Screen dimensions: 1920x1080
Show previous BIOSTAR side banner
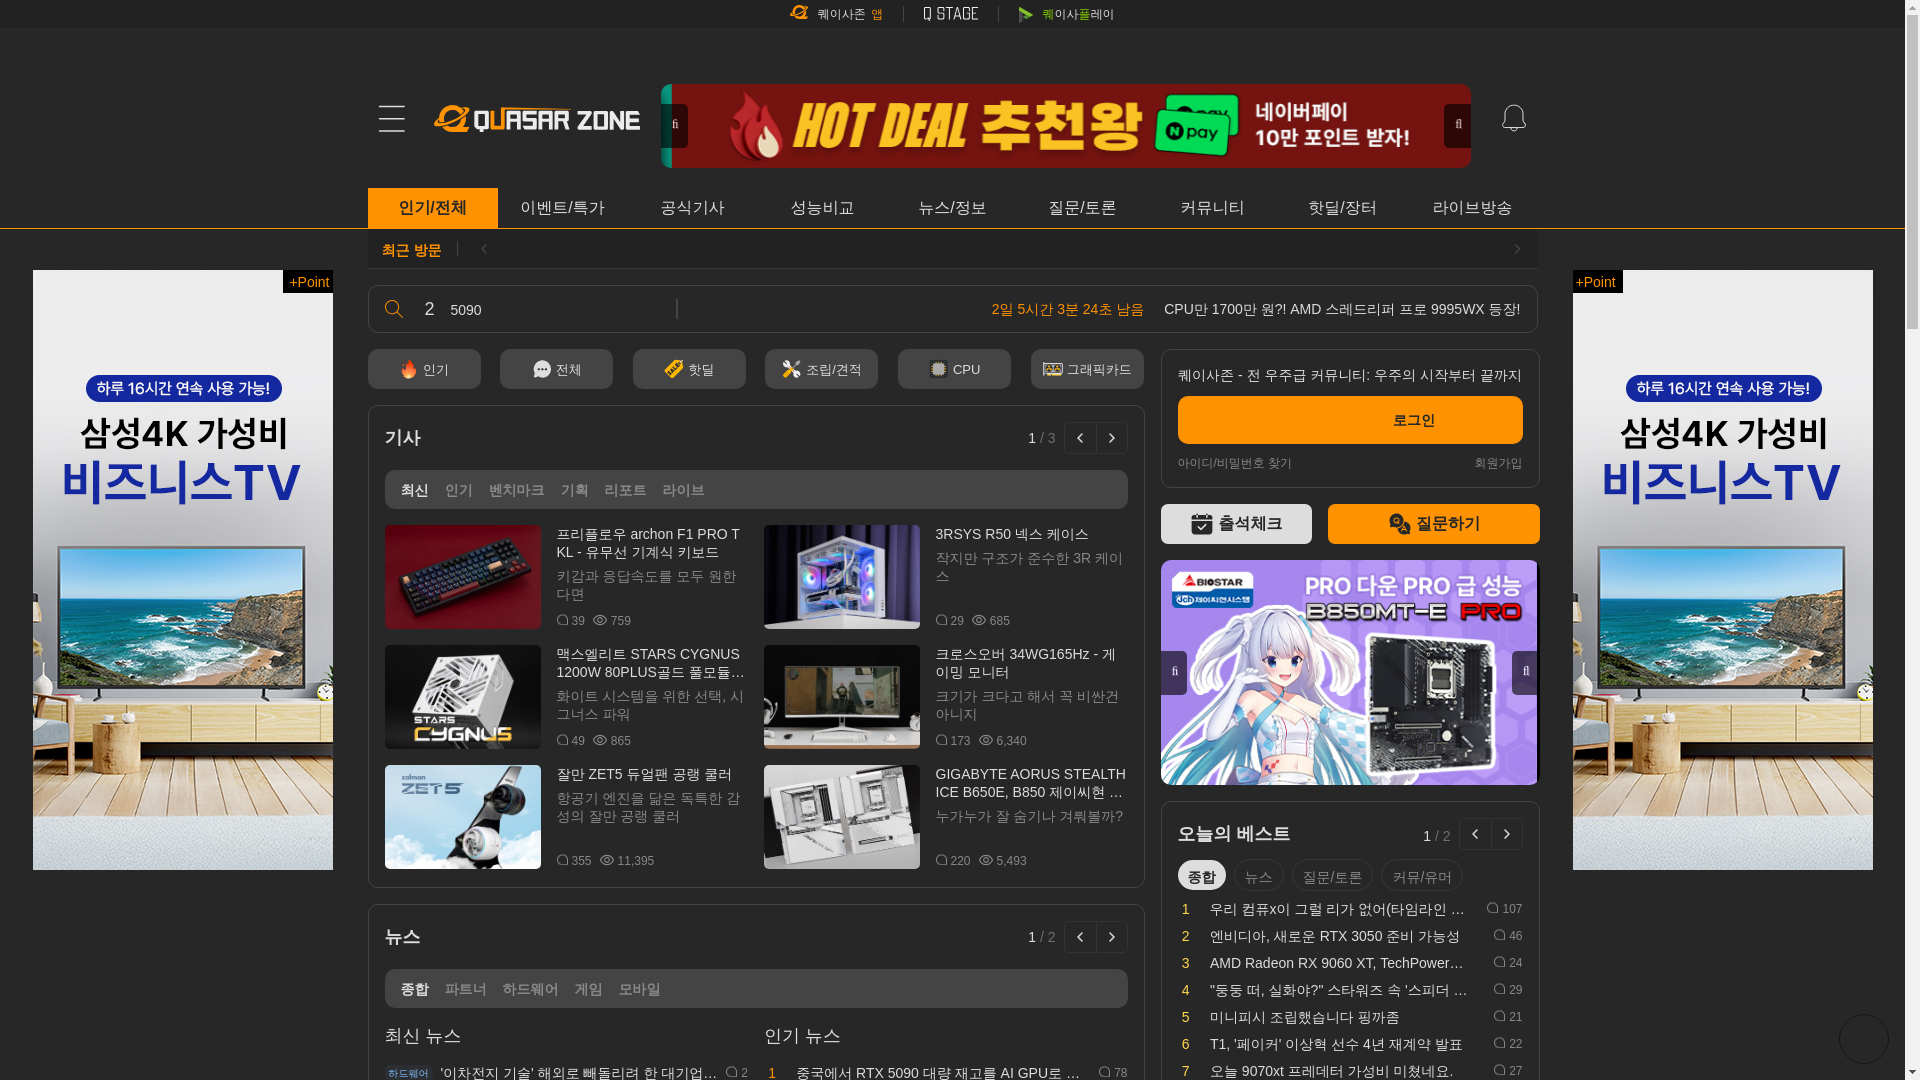pos(1174,672)
